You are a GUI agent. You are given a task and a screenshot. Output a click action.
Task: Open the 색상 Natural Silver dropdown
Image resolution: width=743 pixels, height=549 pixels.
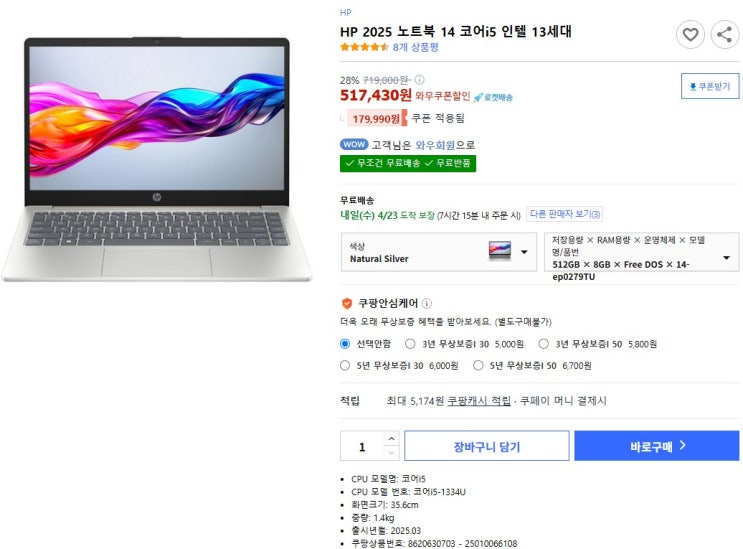click(x=439, y=252)
